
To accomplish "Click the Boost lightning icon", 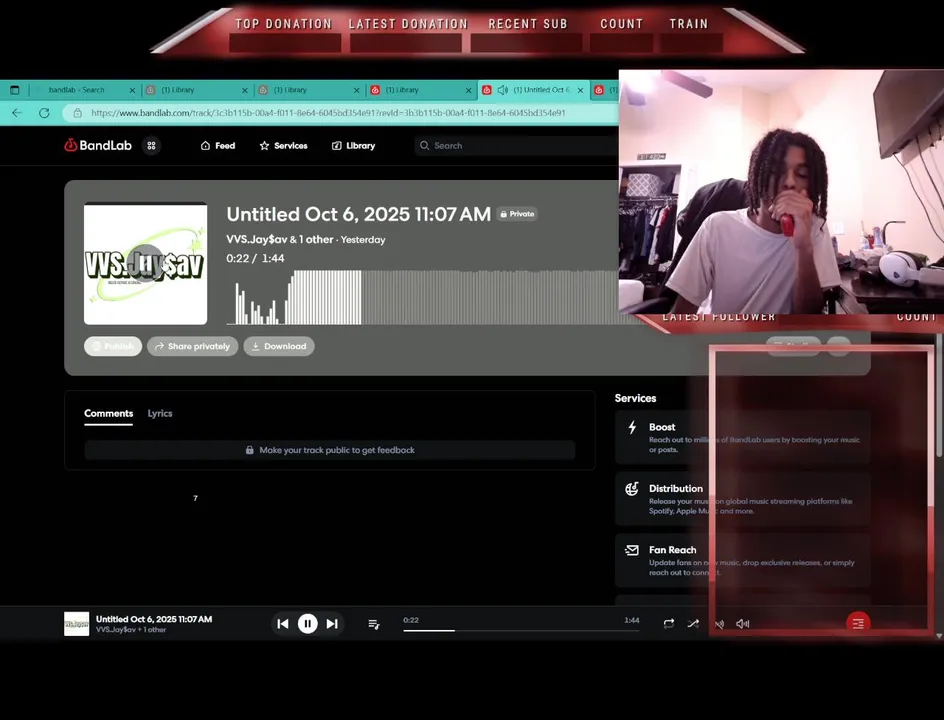I will 632,427.
